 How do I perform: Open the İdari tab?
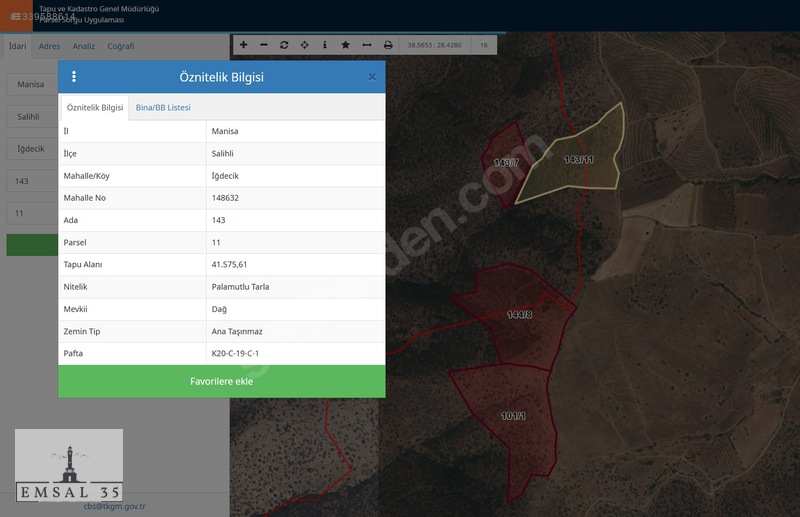[x=17, y=46]
